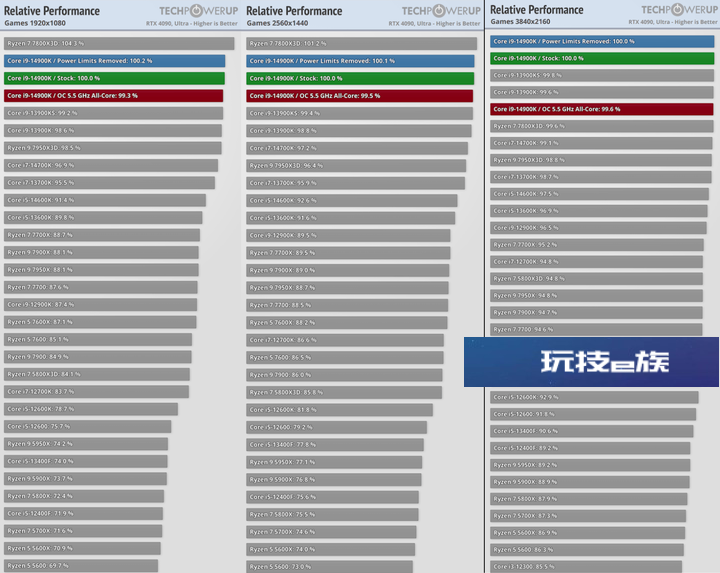Click the 'Ryzen 7 7800X3D: 104.3 %' bar
This screenshot has height=573, width=720.
(119, 44)
